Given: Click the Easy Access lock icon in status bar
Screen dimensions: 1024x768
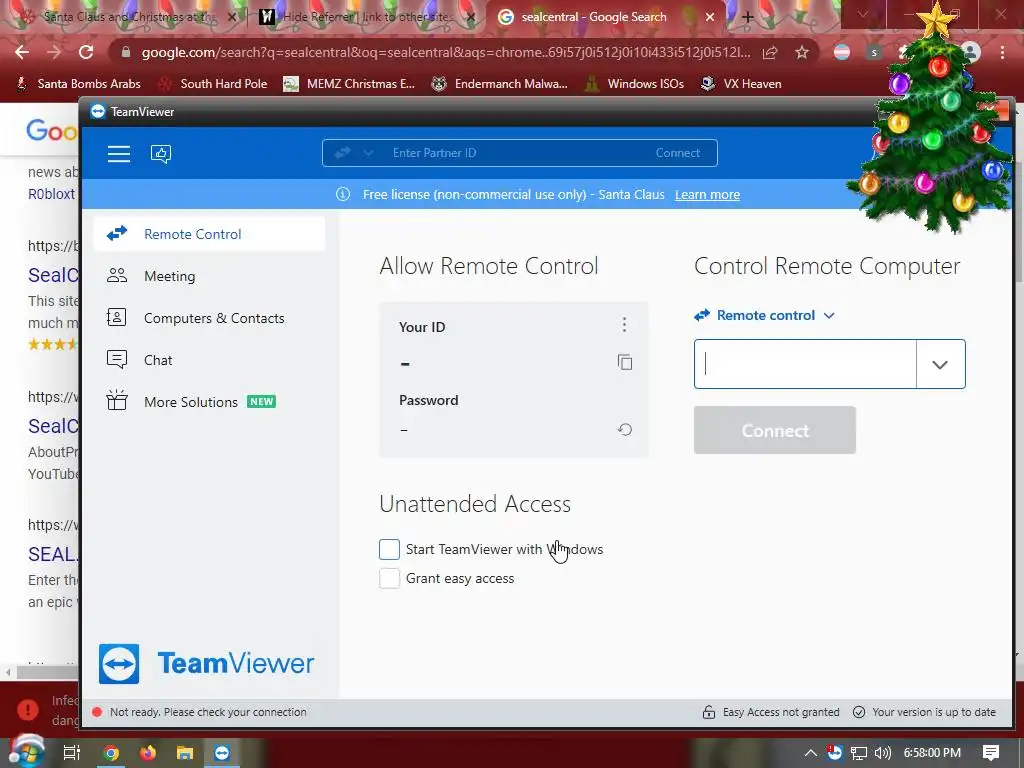Looking at the screenshot, I should 709,712.
